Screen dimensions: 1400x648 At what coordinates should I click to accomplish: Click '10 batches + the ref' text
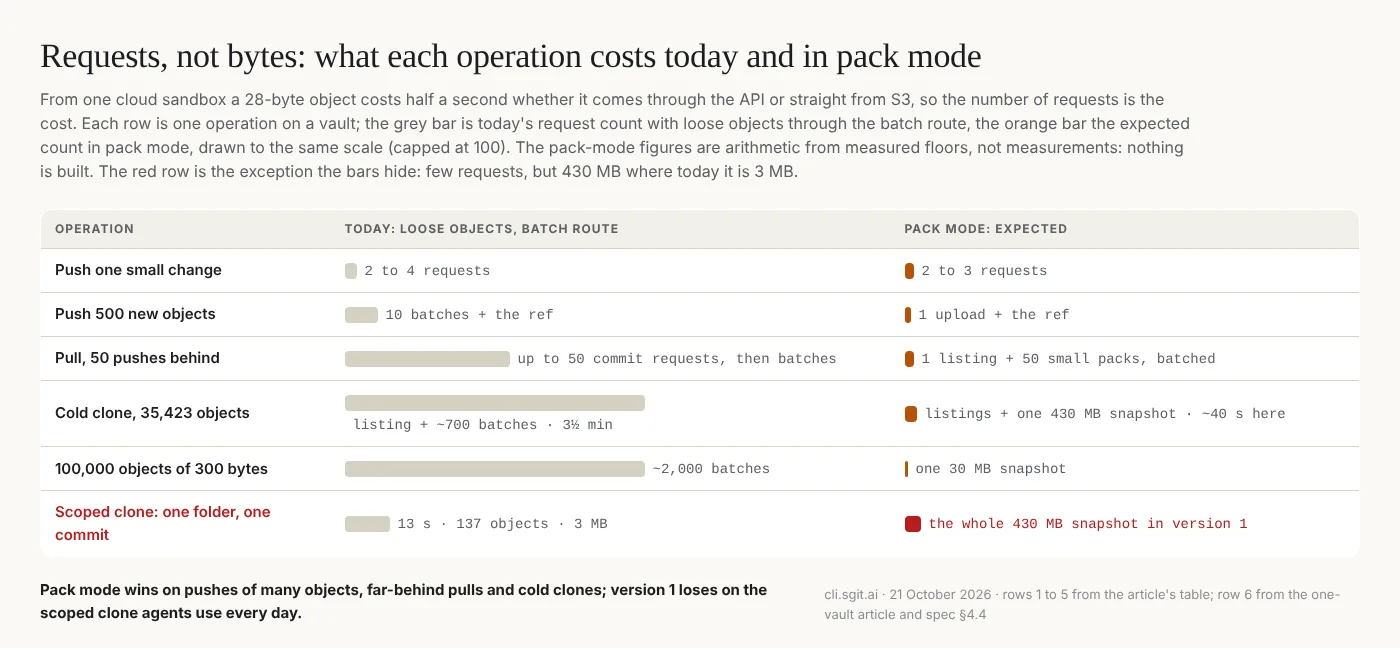469,315
